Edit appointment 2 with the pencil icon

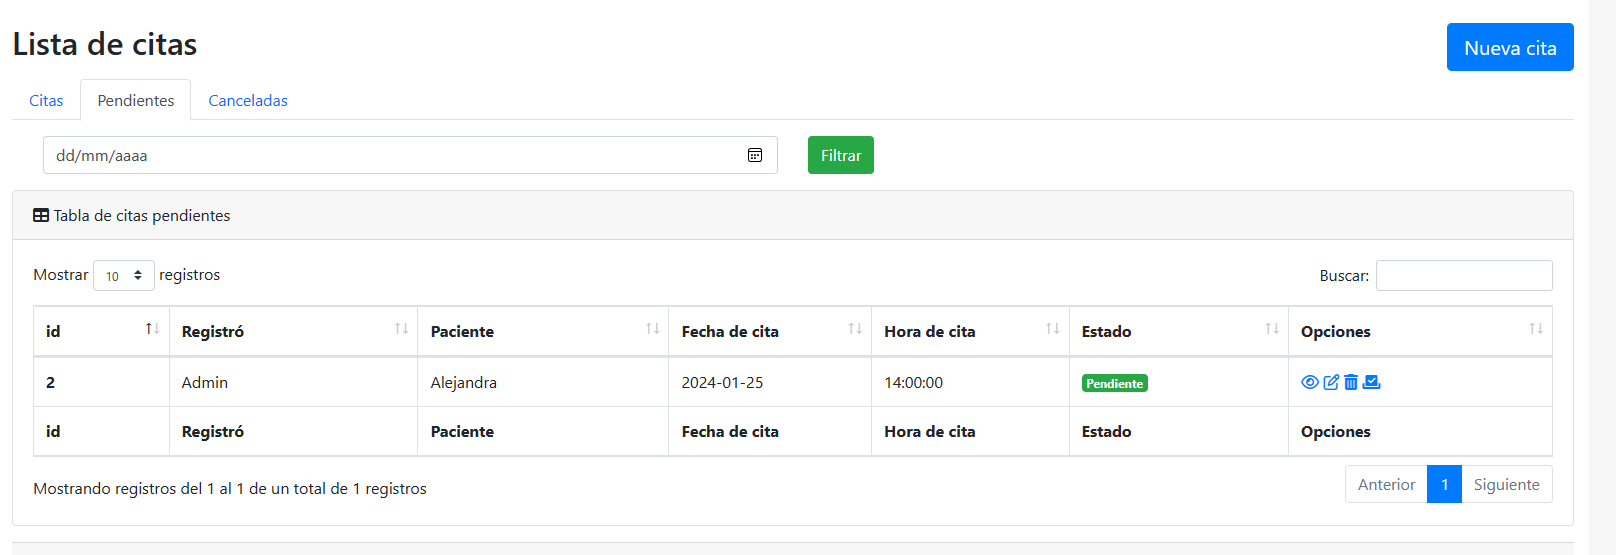[x=1331, y=382]
